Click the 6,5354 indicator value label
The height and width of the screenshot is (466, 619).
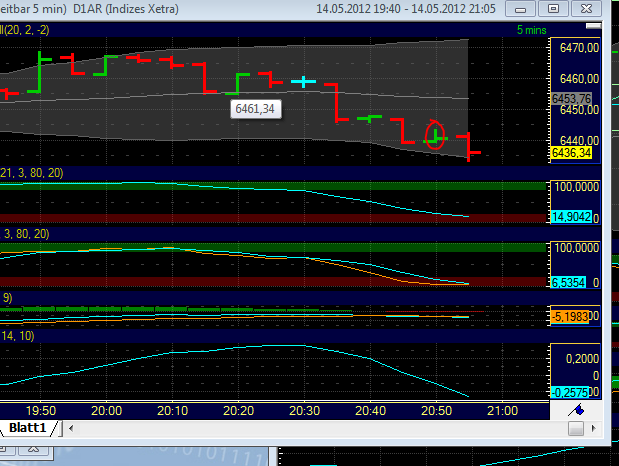coord(568,282)
